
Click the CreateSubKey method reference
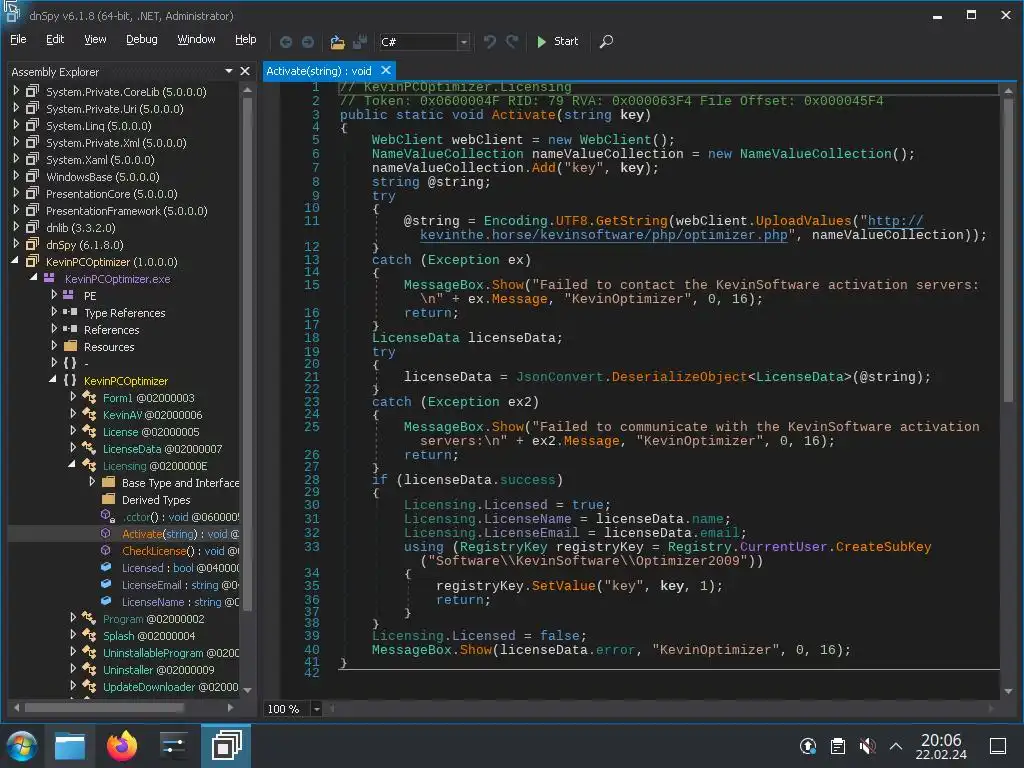tap(883, 547)
